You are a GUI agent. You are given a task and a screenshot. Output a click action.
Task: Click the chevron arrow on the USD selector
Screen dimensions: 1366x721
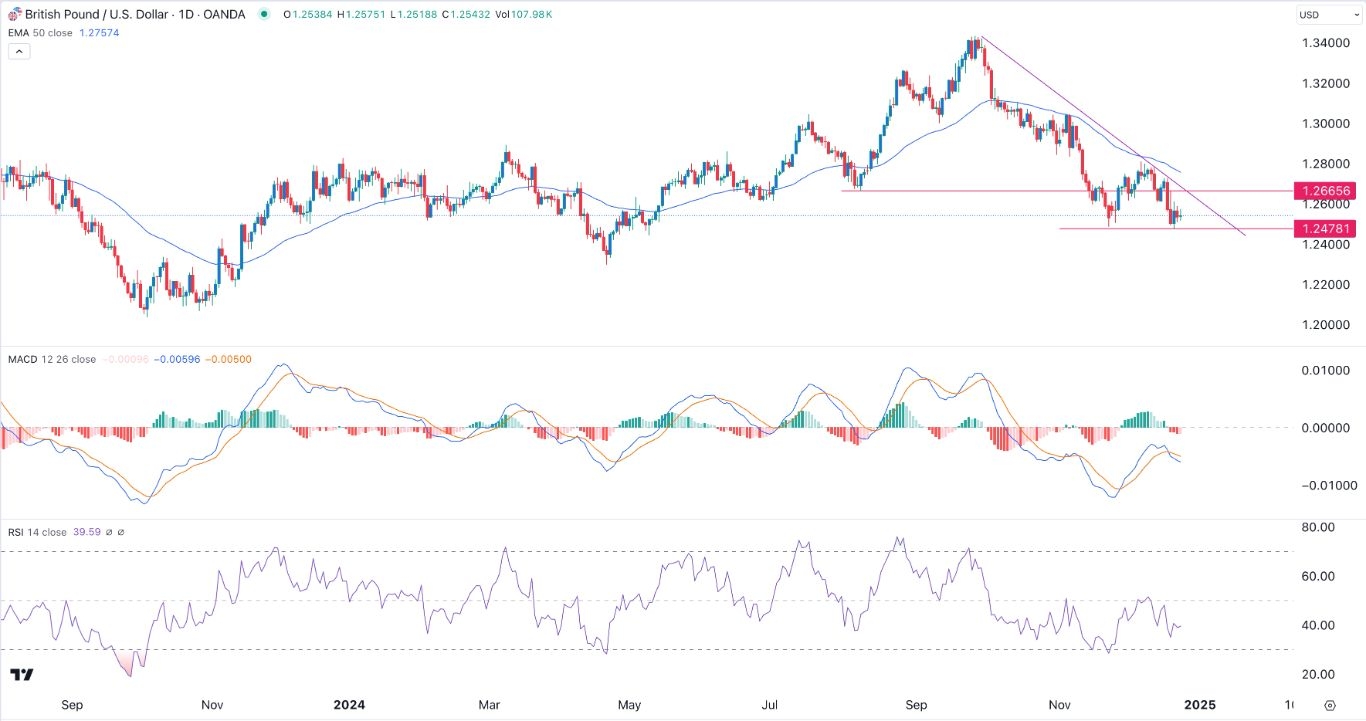point(1356,15)
